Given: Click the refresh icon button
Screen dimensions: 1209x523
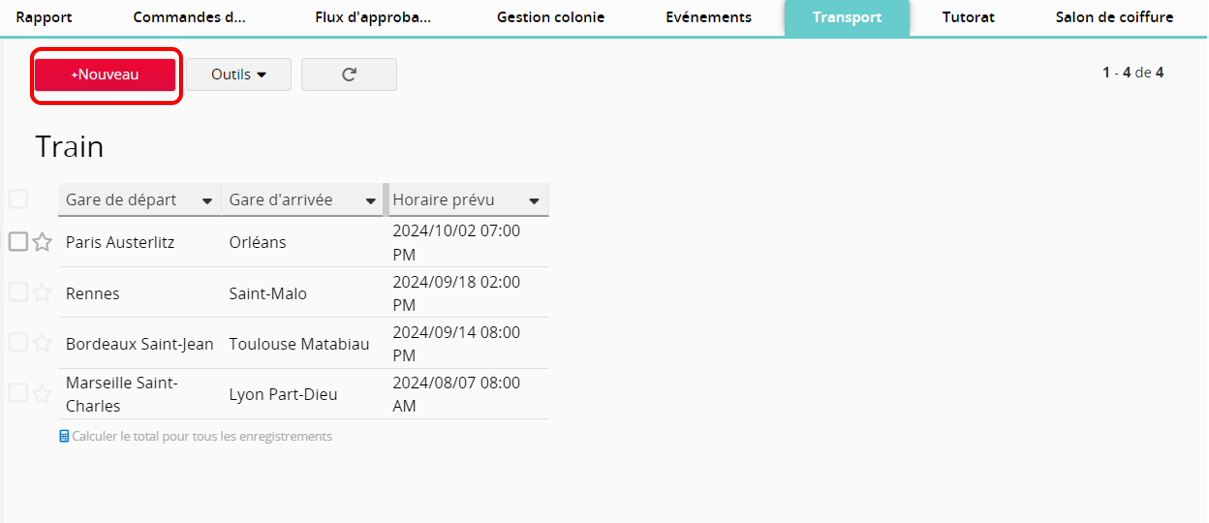Looking at the screenshot, I should pos(349,75).
